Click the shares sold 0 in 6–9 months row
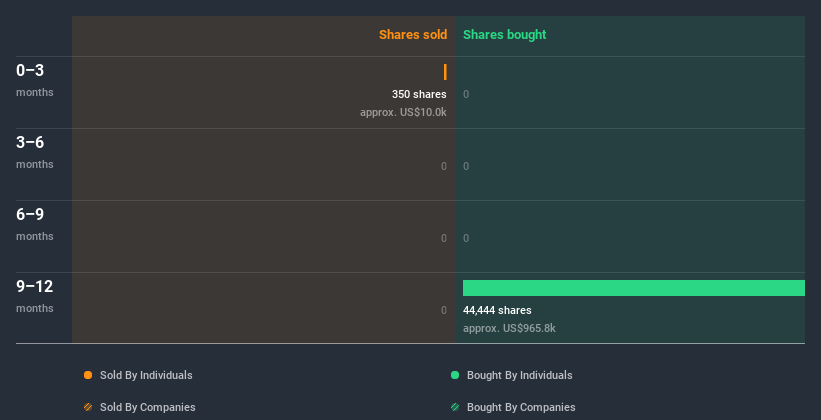Viewport: 821px width, 420px height. [443, 238]
